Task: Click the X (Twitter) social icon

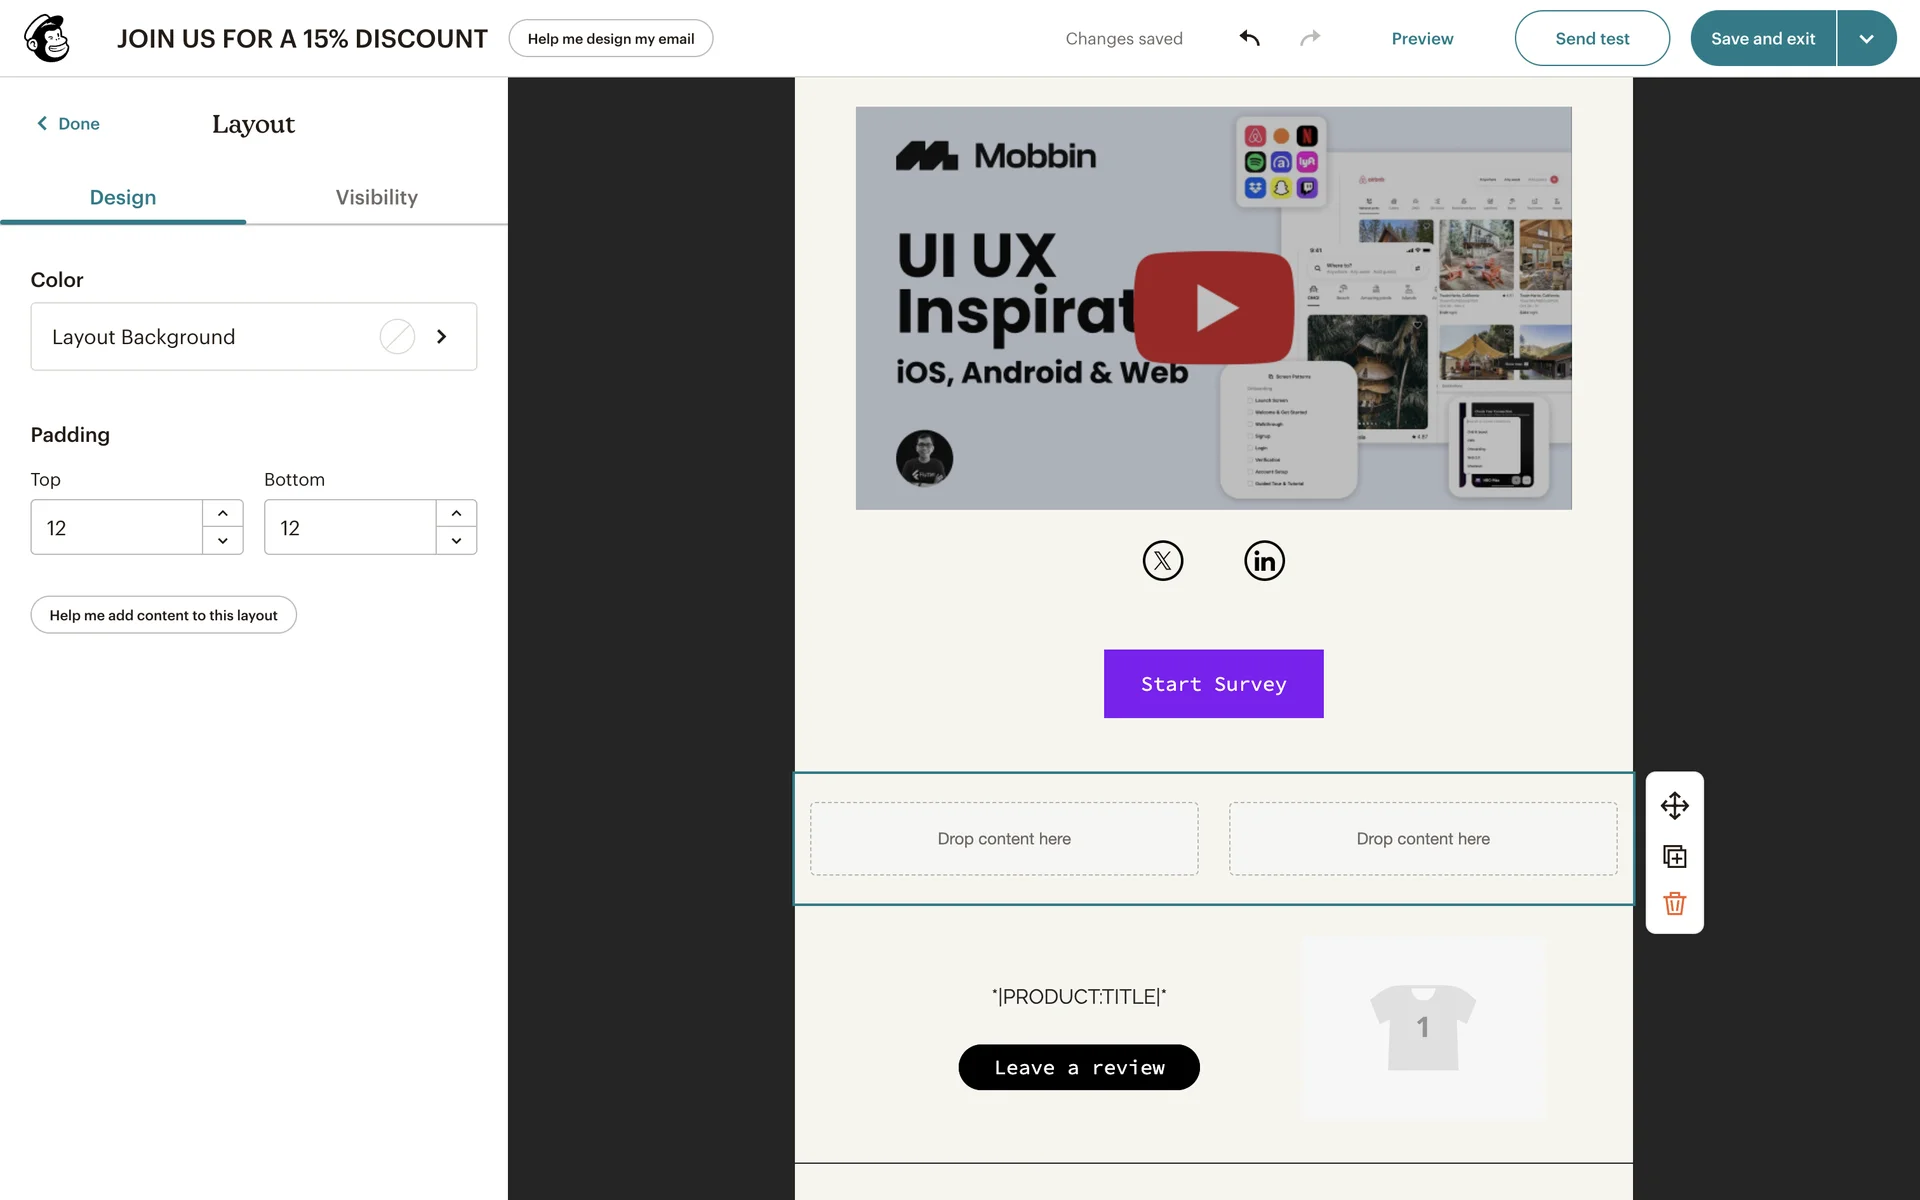Action: coord(1162,561)
